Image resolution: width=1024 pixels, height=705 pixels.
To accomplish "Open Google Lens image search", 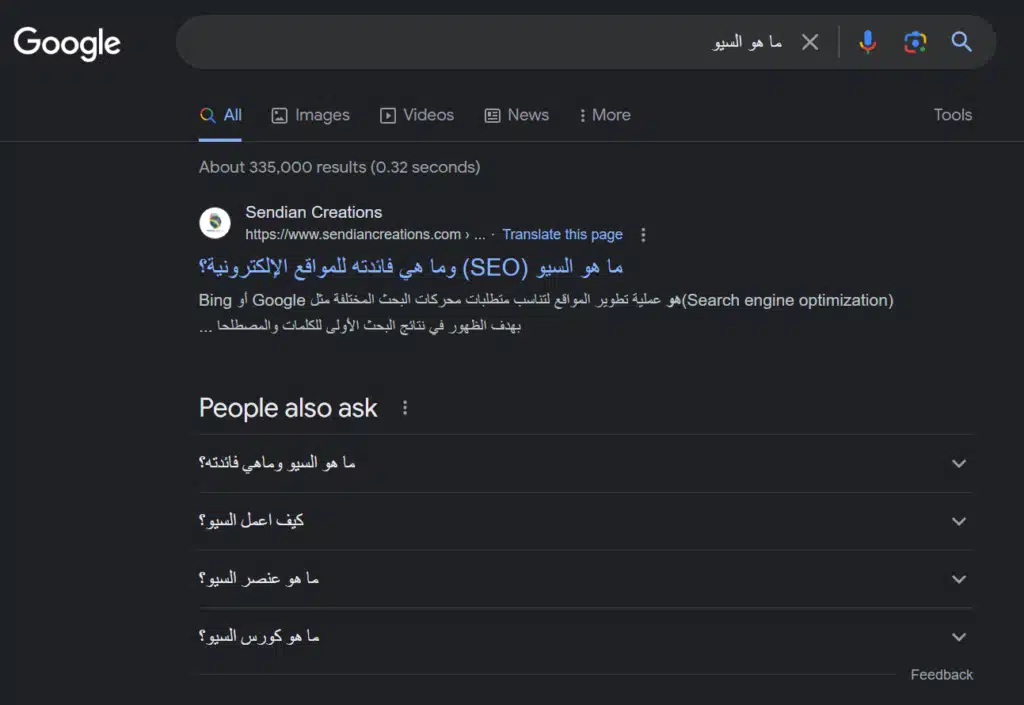I will [914, 42].
